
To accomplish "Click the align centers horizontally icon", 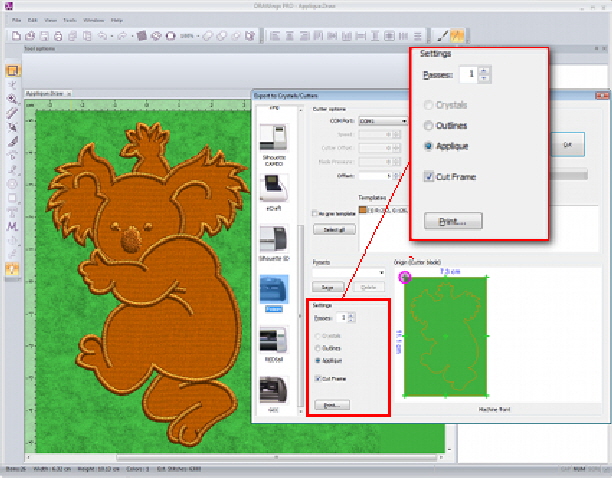I will pos(290,36).
